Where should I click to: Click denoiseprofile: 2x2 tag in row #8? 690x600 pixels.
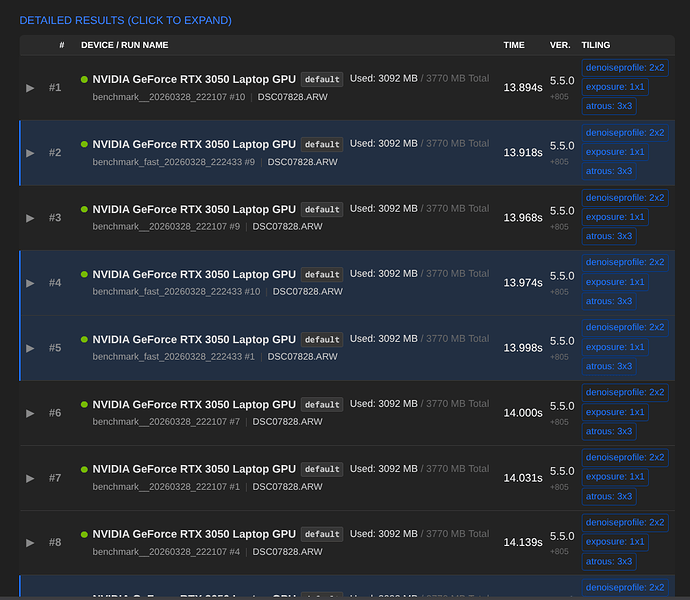(x=625, y=523)
